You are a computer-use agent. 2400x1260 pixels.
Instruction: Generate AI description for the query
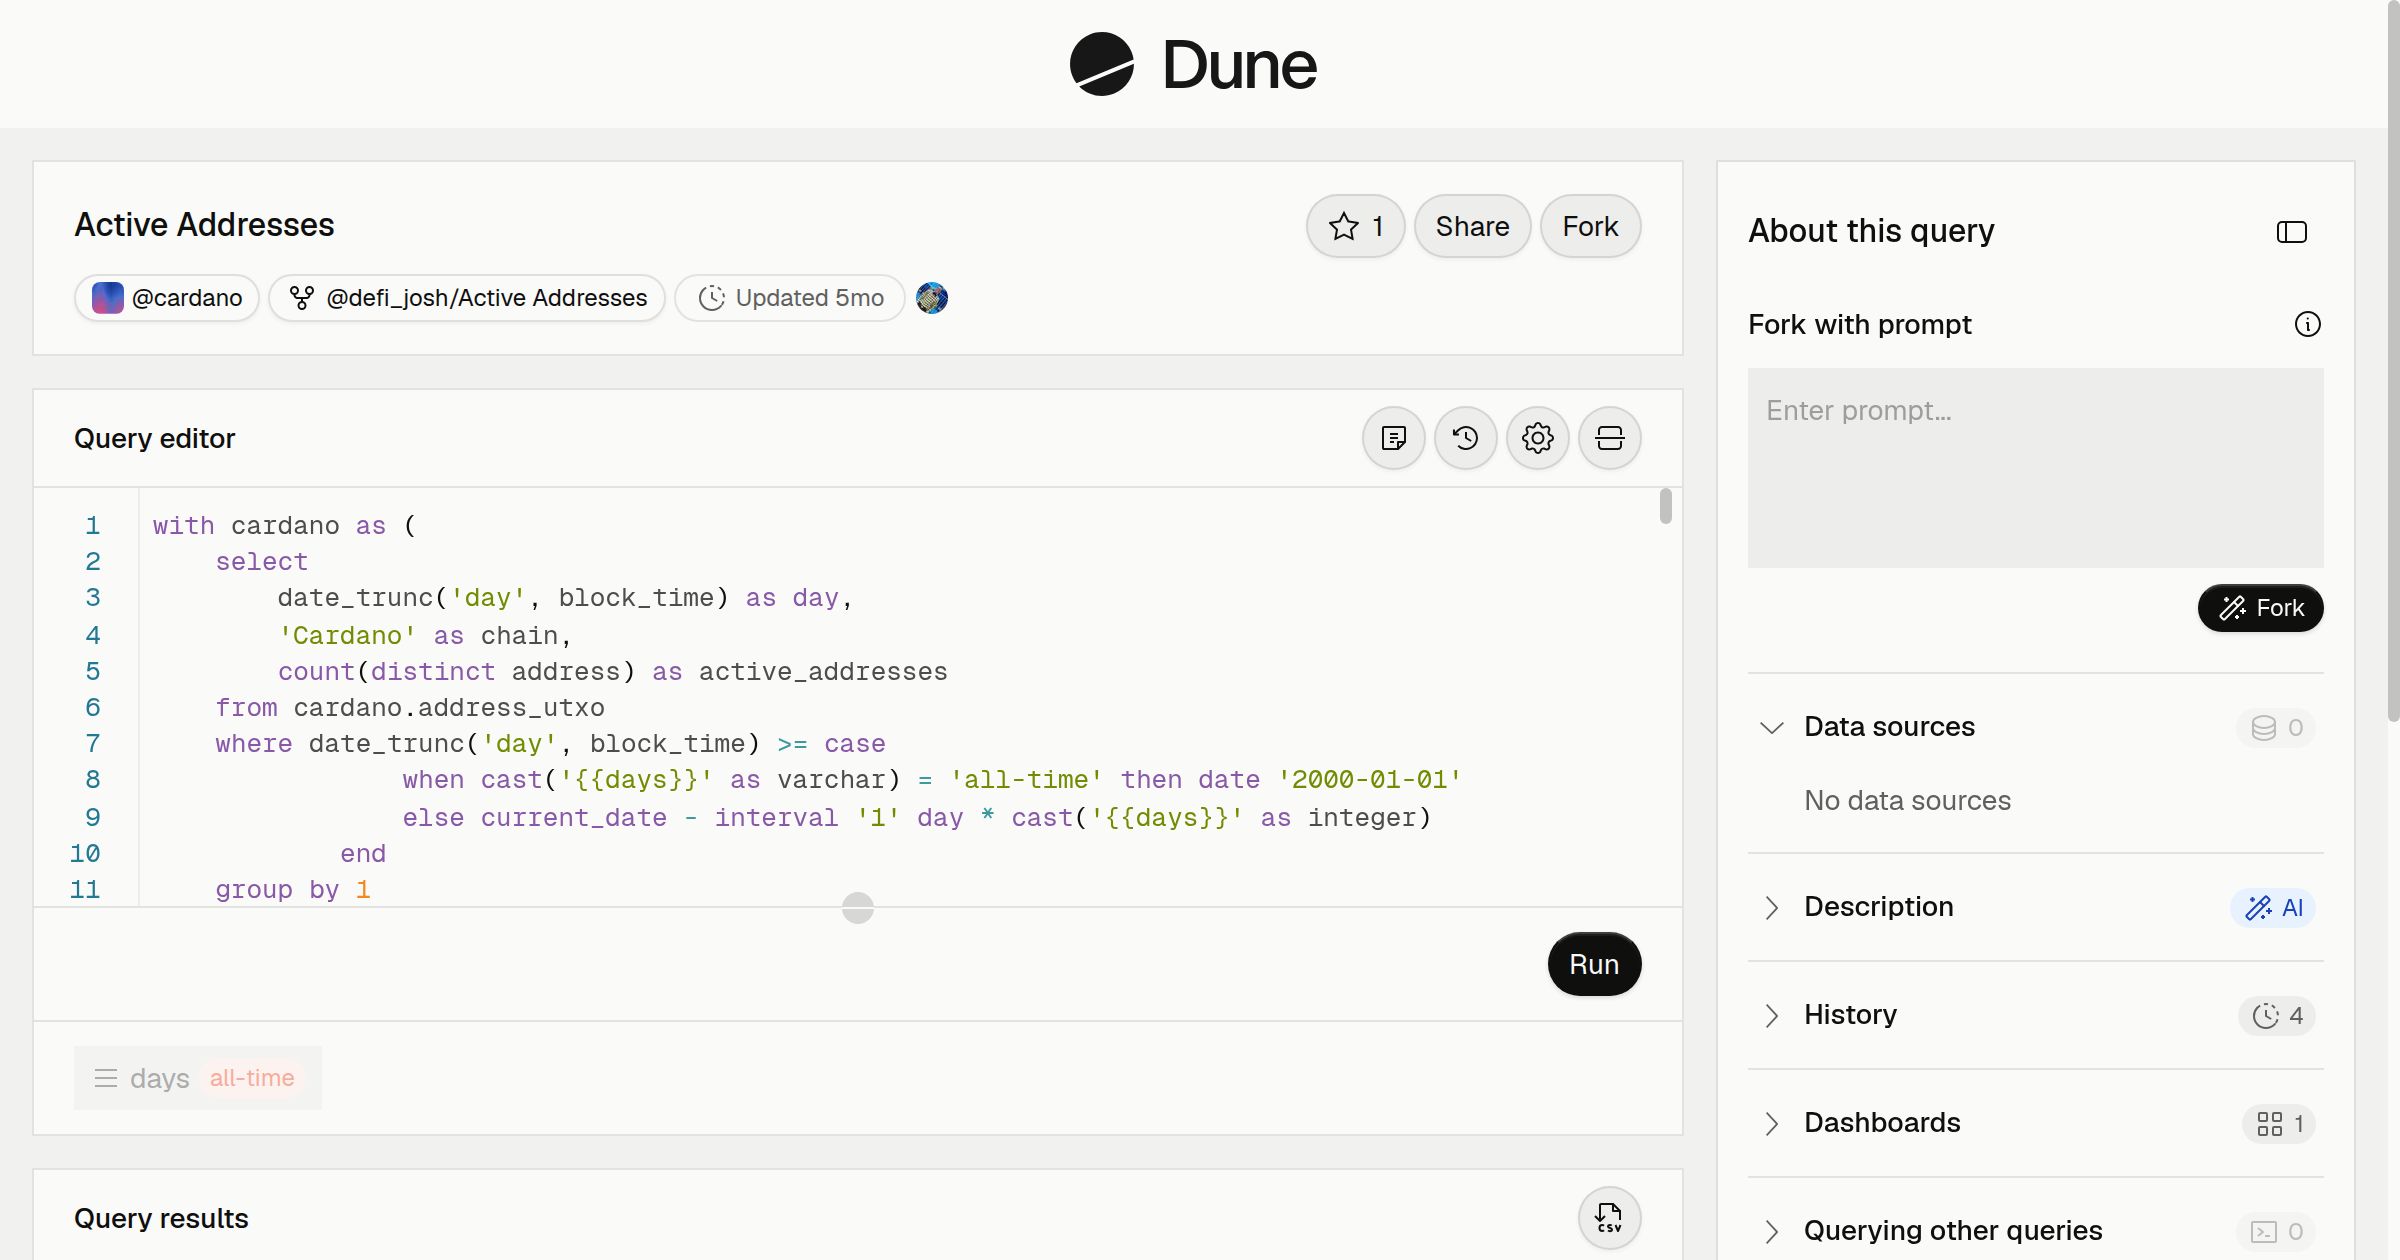coord(2273,907)
